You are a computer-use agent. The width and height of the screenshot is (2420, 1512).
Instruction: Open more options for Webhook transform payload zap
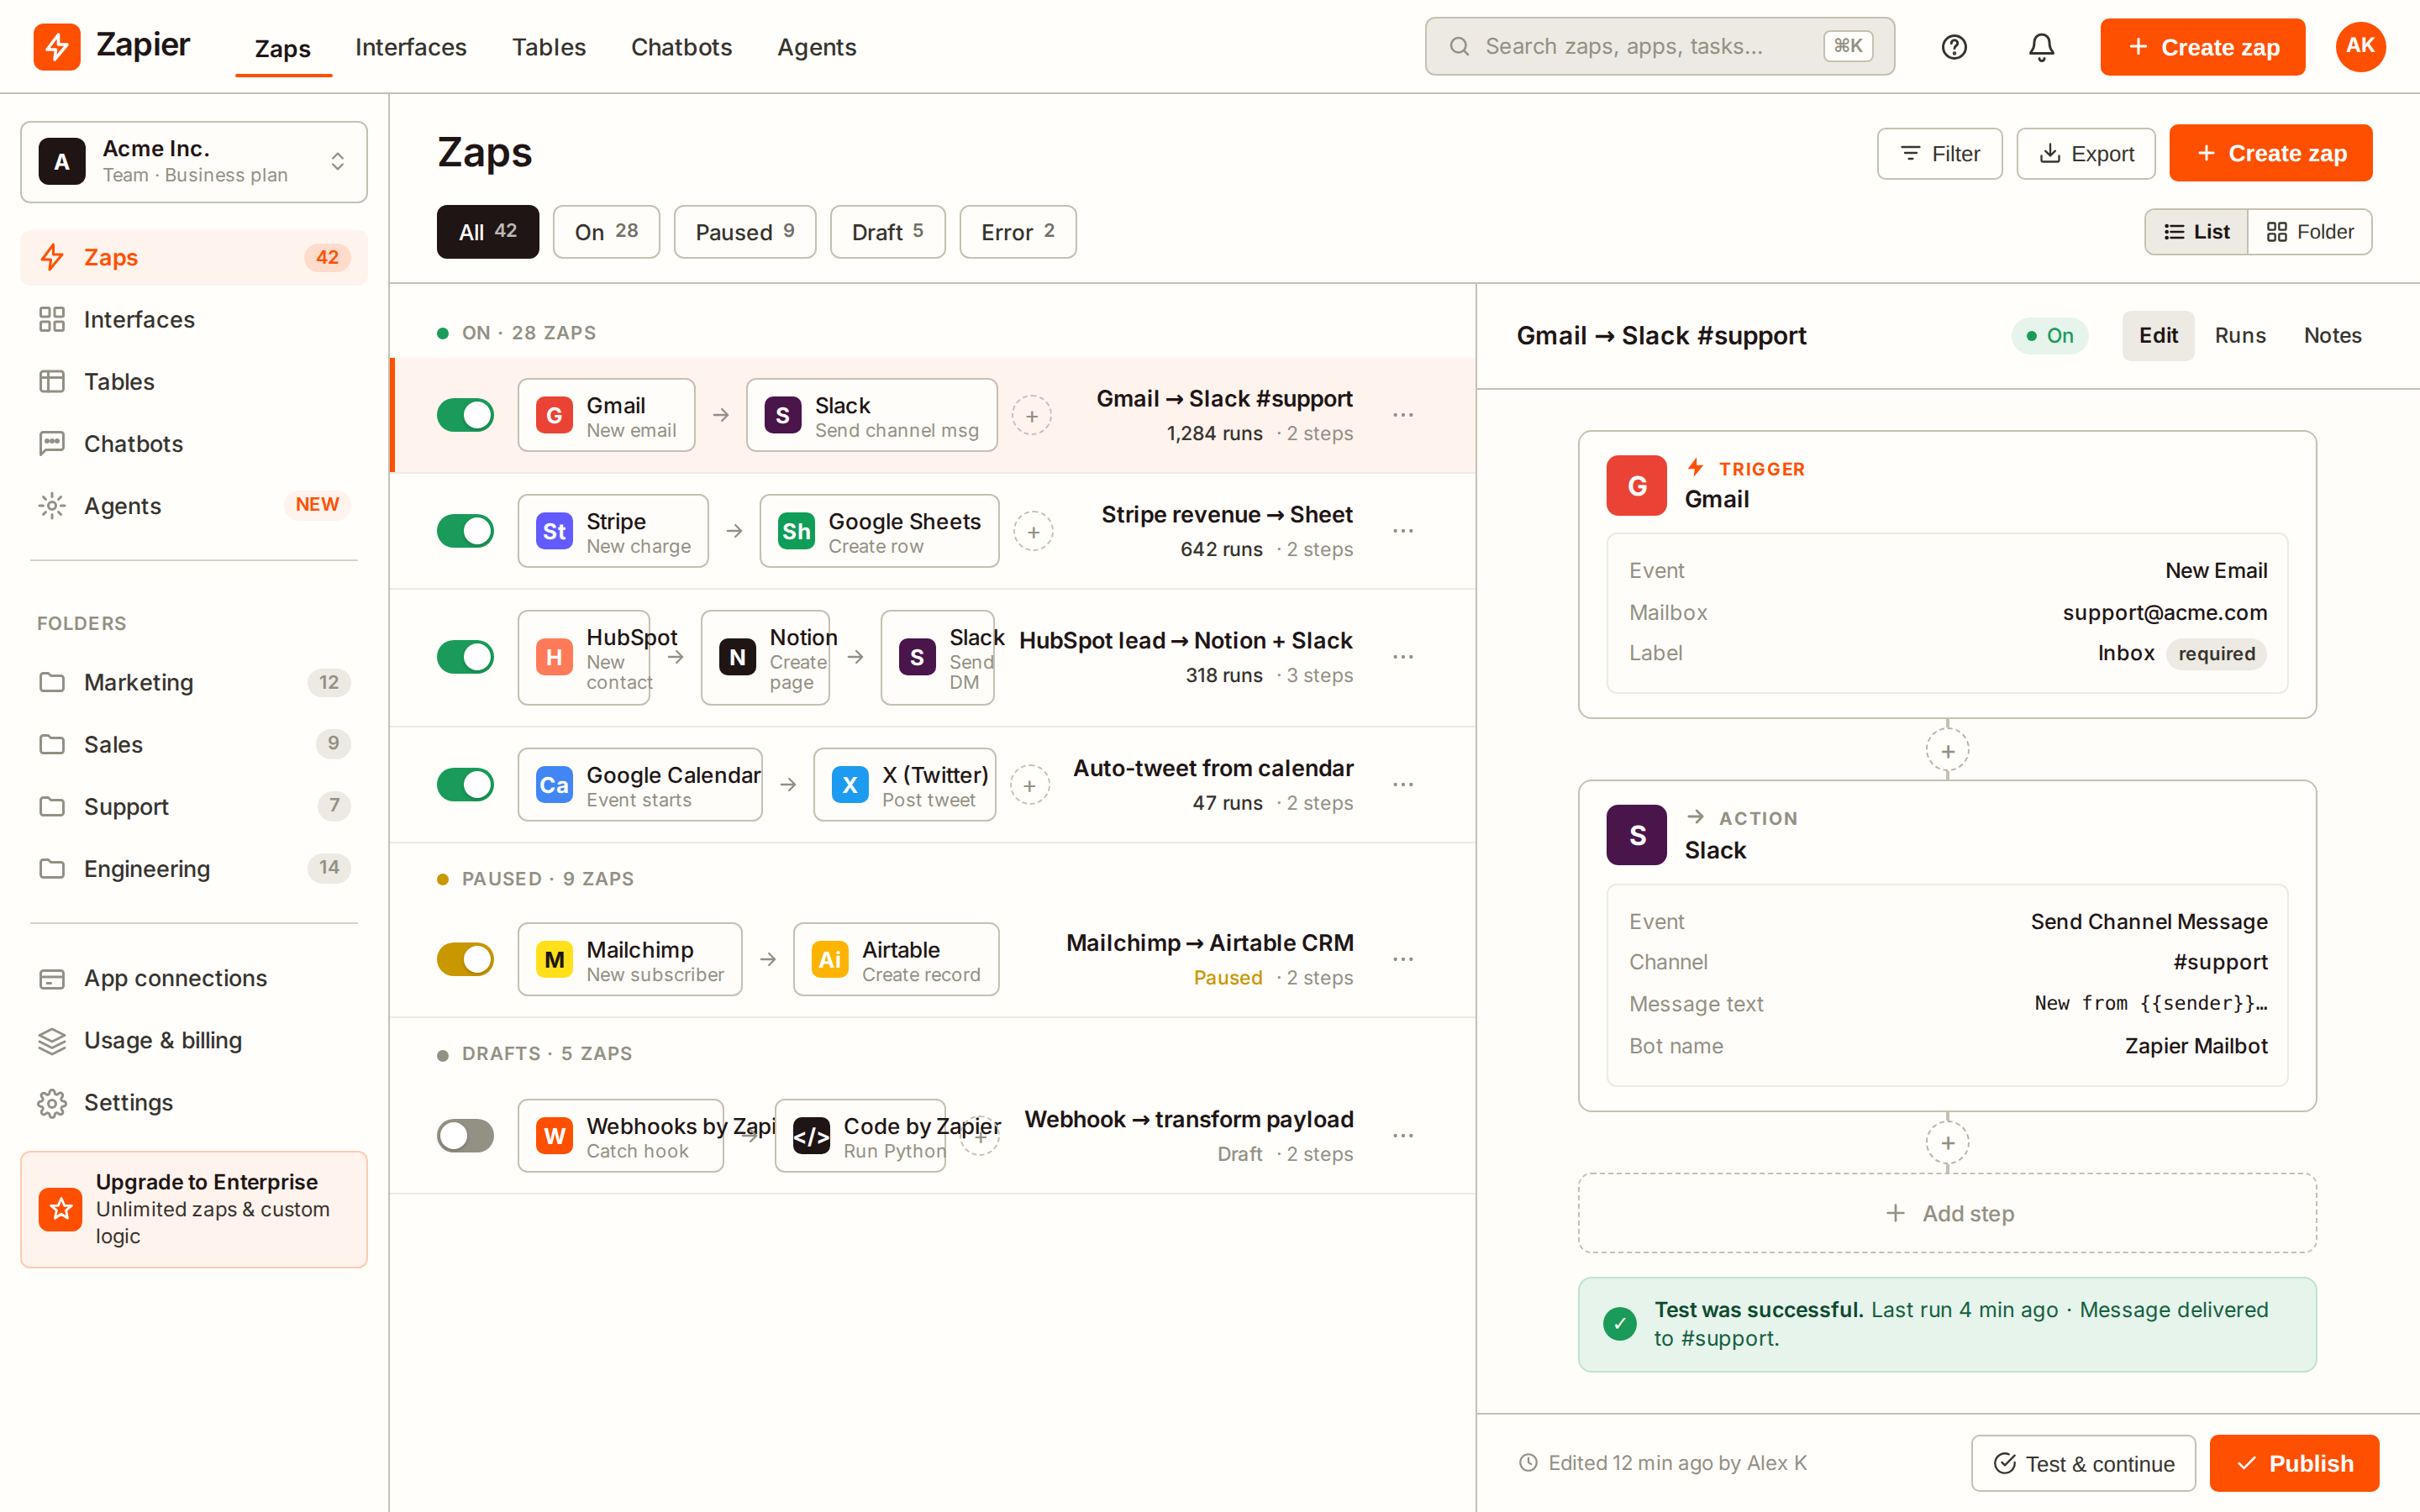pyautogui.click(x=1403, y=1136)
